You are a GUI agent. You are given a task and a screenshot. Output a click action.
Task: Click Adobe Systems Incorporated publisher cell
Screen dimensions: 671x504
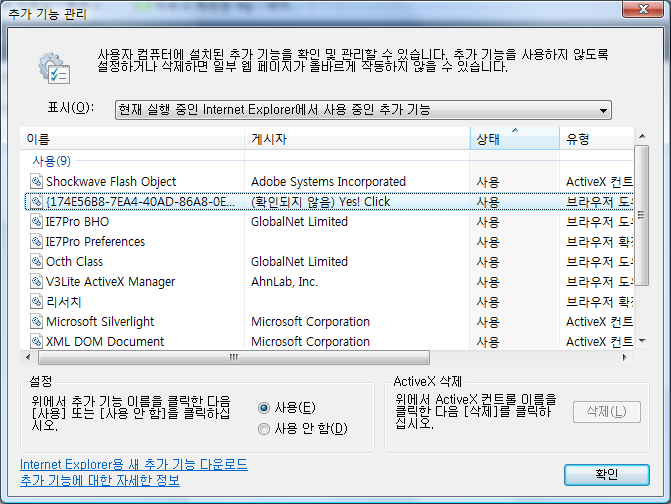328,182
